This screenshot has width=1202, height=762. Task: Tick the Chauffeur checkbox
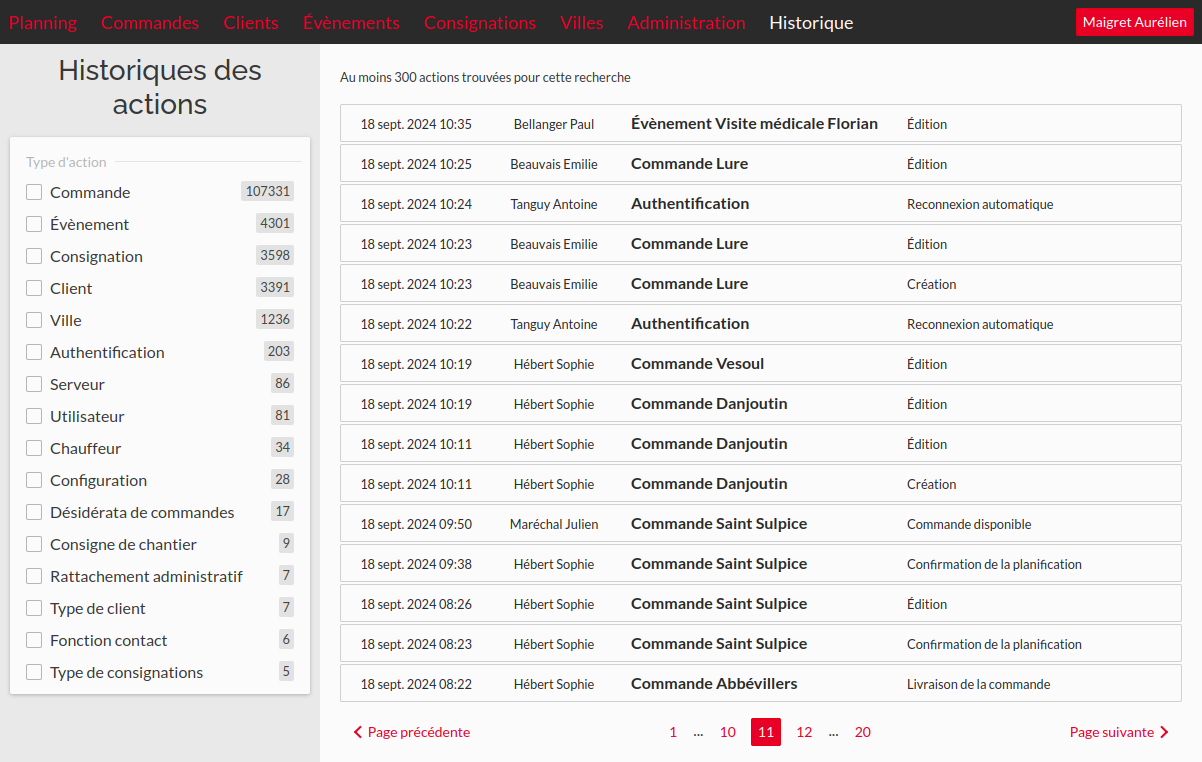(x=34, y=448)
